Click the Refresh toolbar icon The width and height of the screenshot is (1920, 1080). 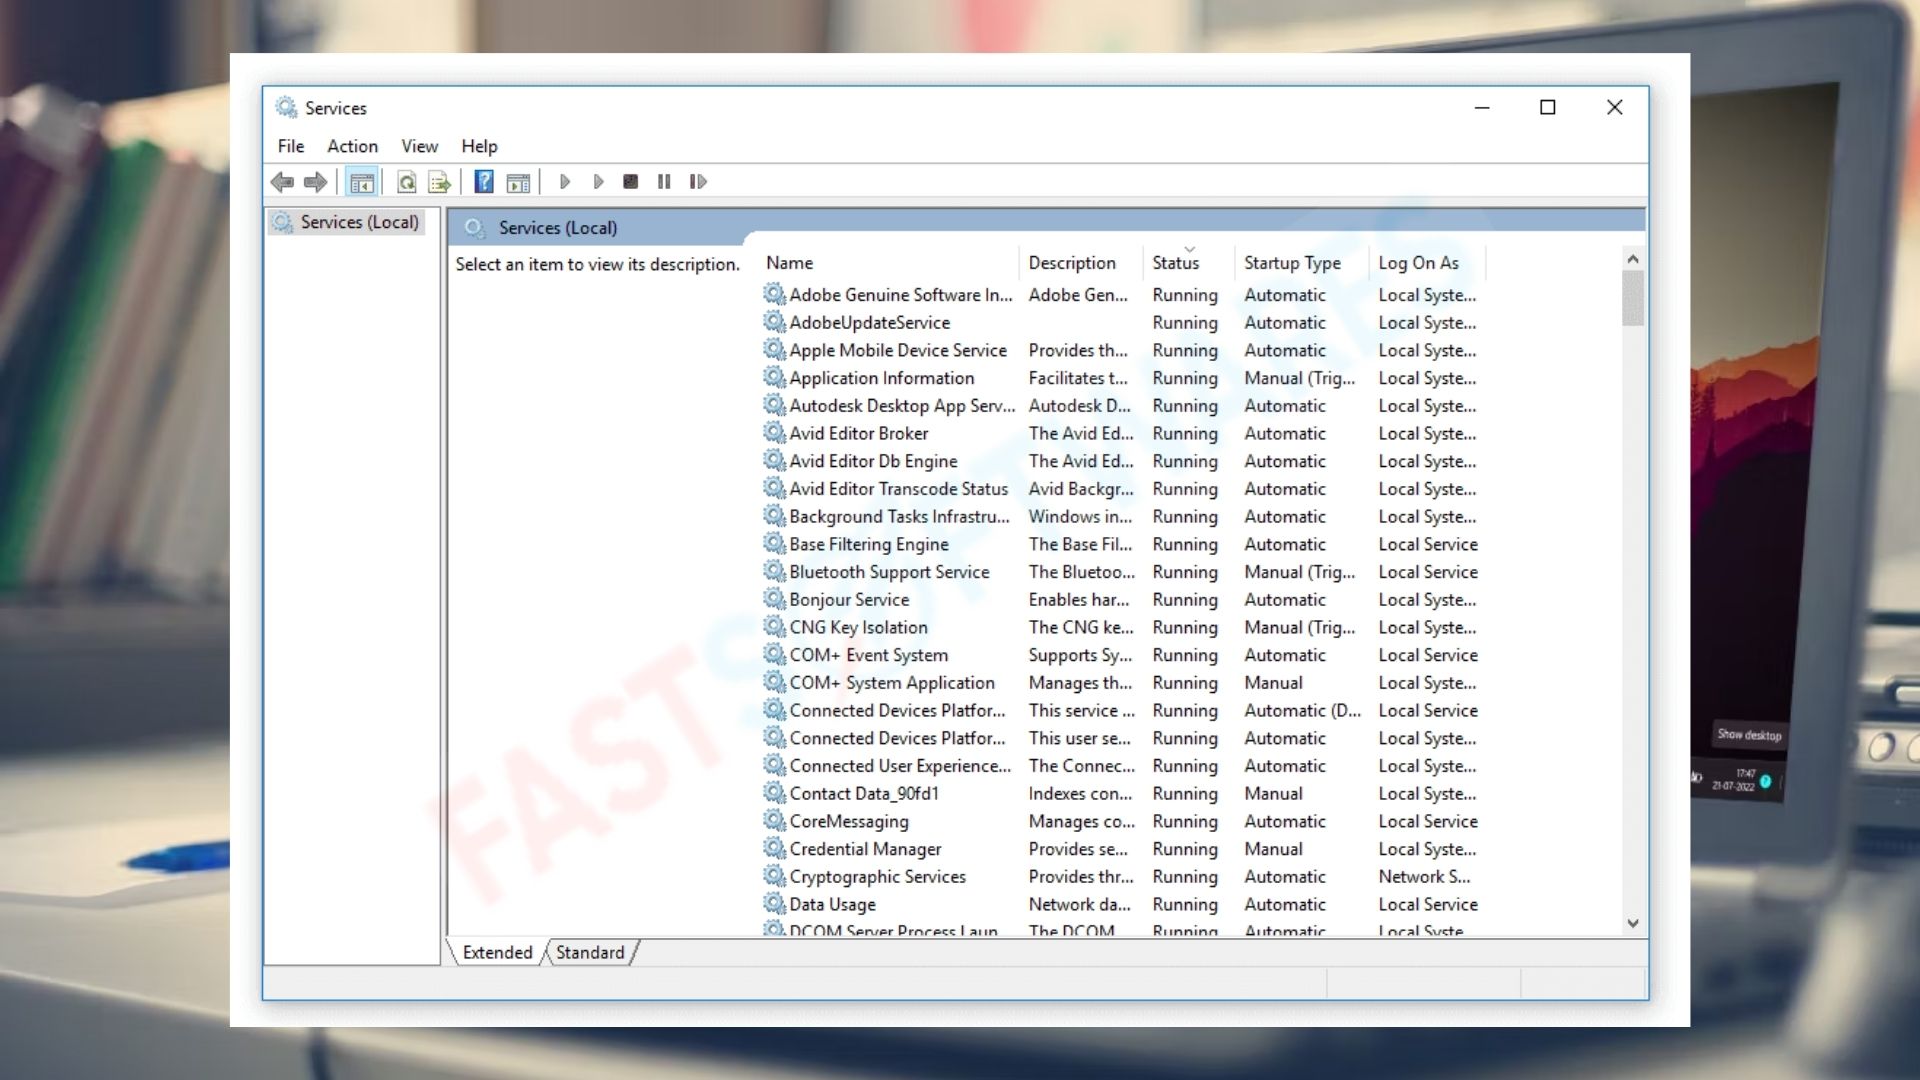click(406, 182)
